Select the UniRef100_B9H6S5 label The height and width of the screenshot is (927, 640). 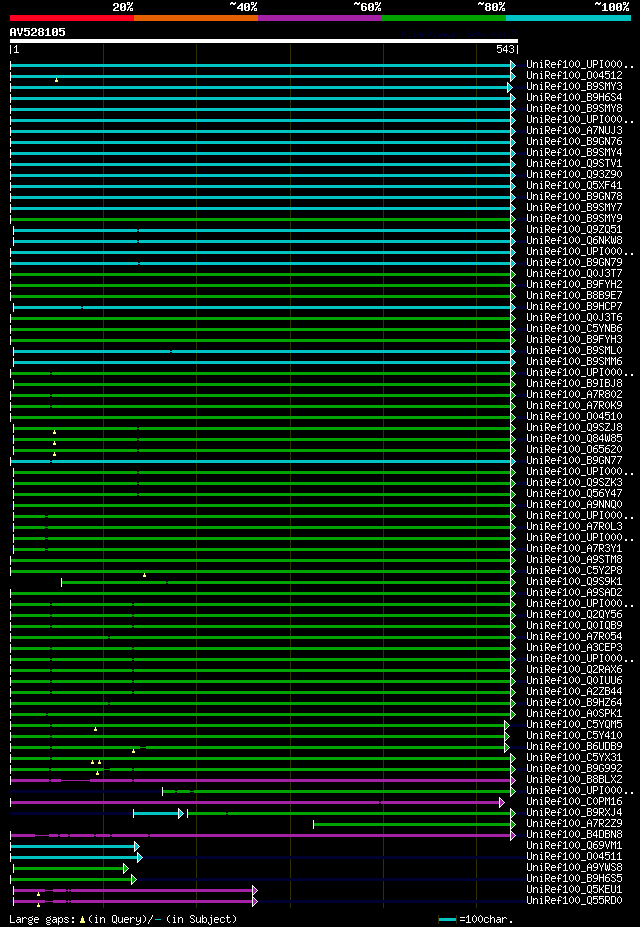tap(574, 879)
